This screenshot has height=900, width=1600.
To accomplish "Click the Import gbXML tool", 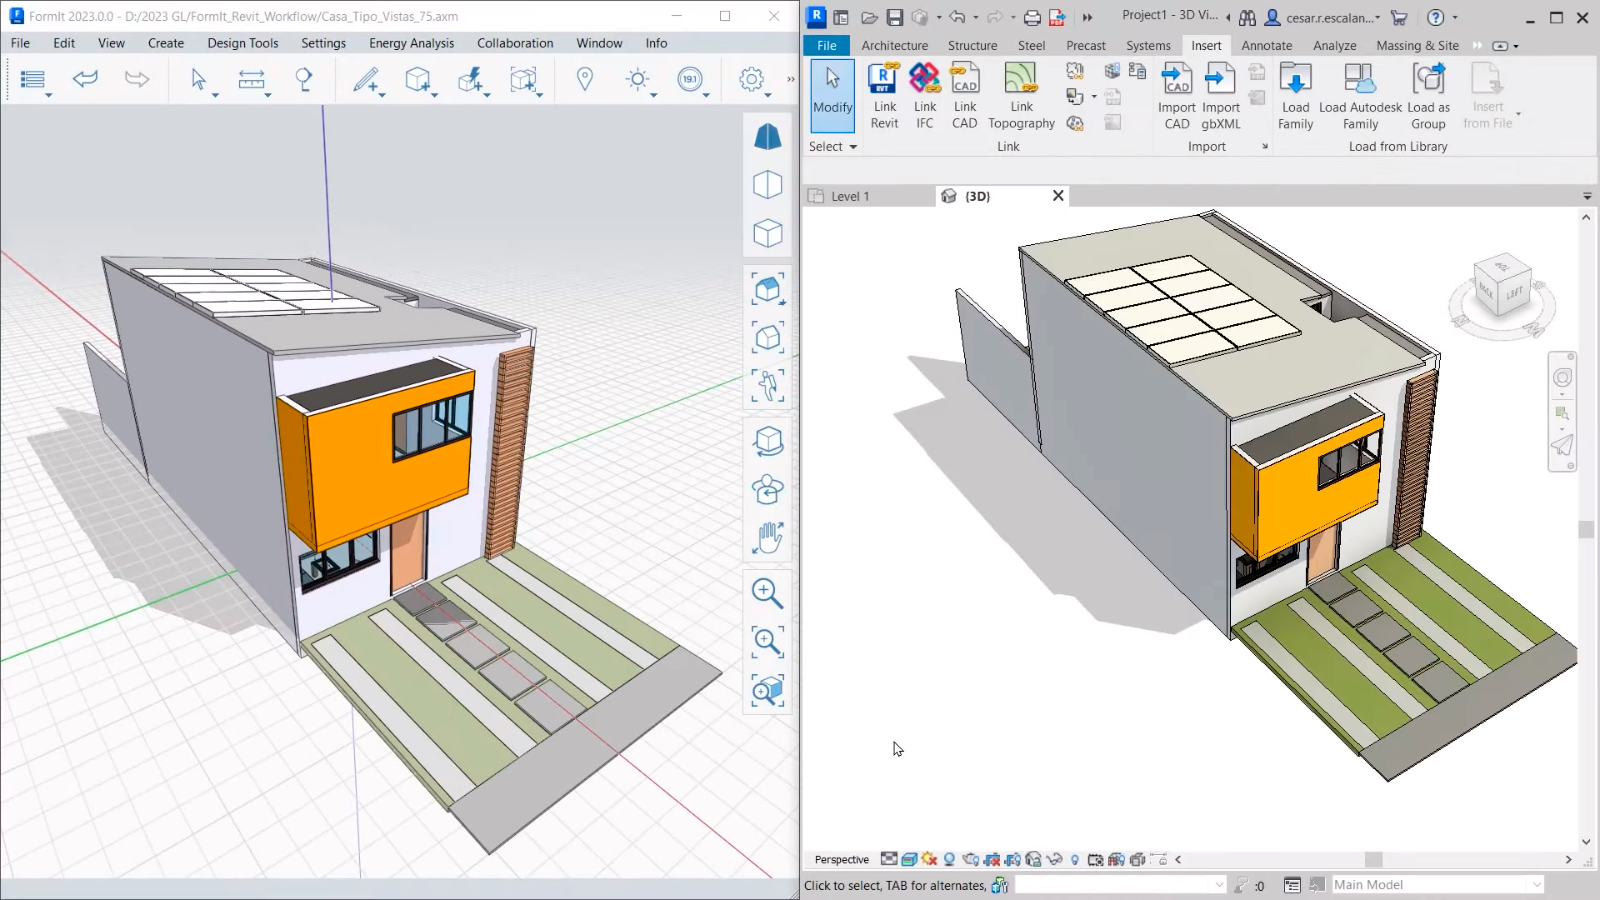I will click(x=1220, y=95).
